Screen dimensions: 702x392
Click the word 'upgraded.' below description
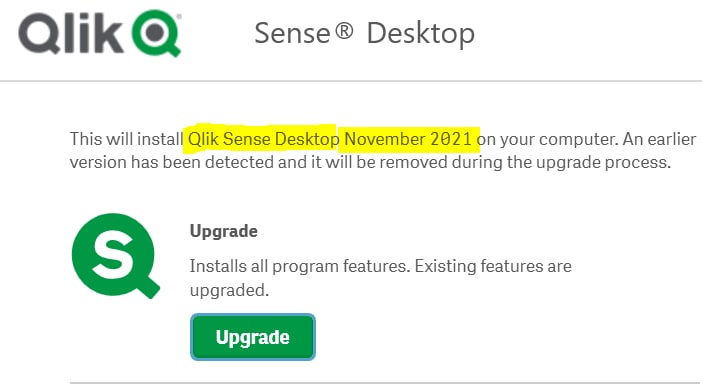click(x=229, y=291)
